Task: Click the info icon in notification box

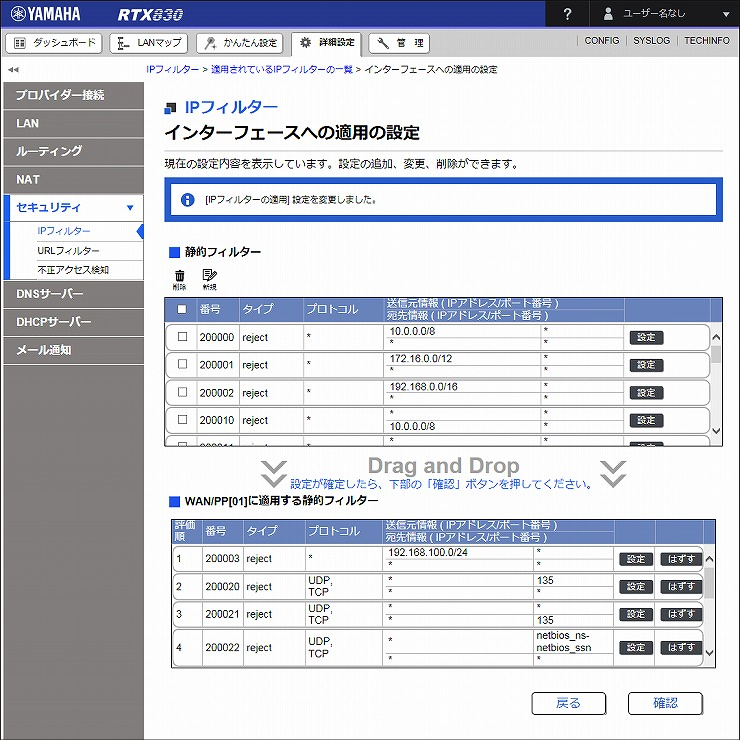Action: tap(187, 200)
